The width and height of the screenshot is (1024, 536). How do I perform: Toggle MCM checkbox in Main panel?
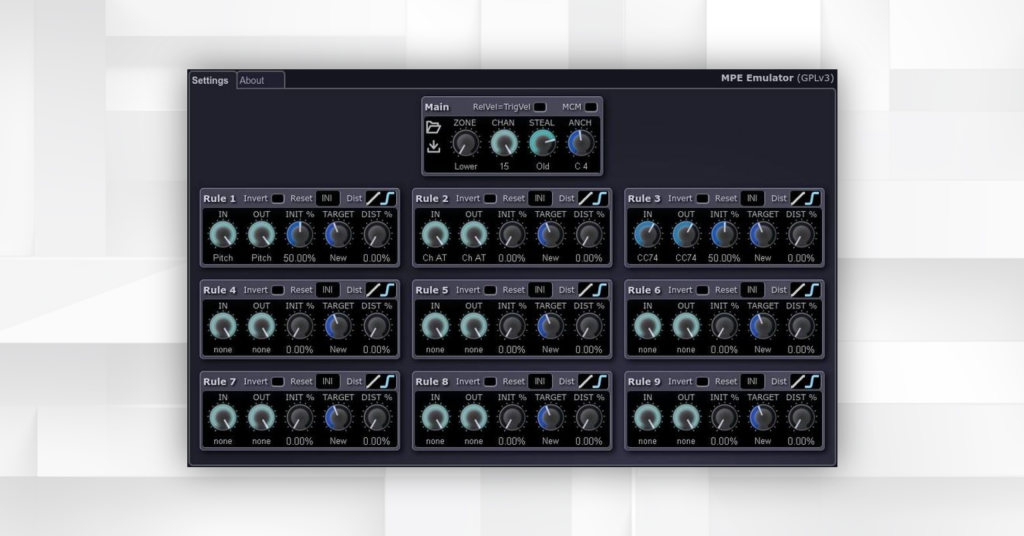590,107
